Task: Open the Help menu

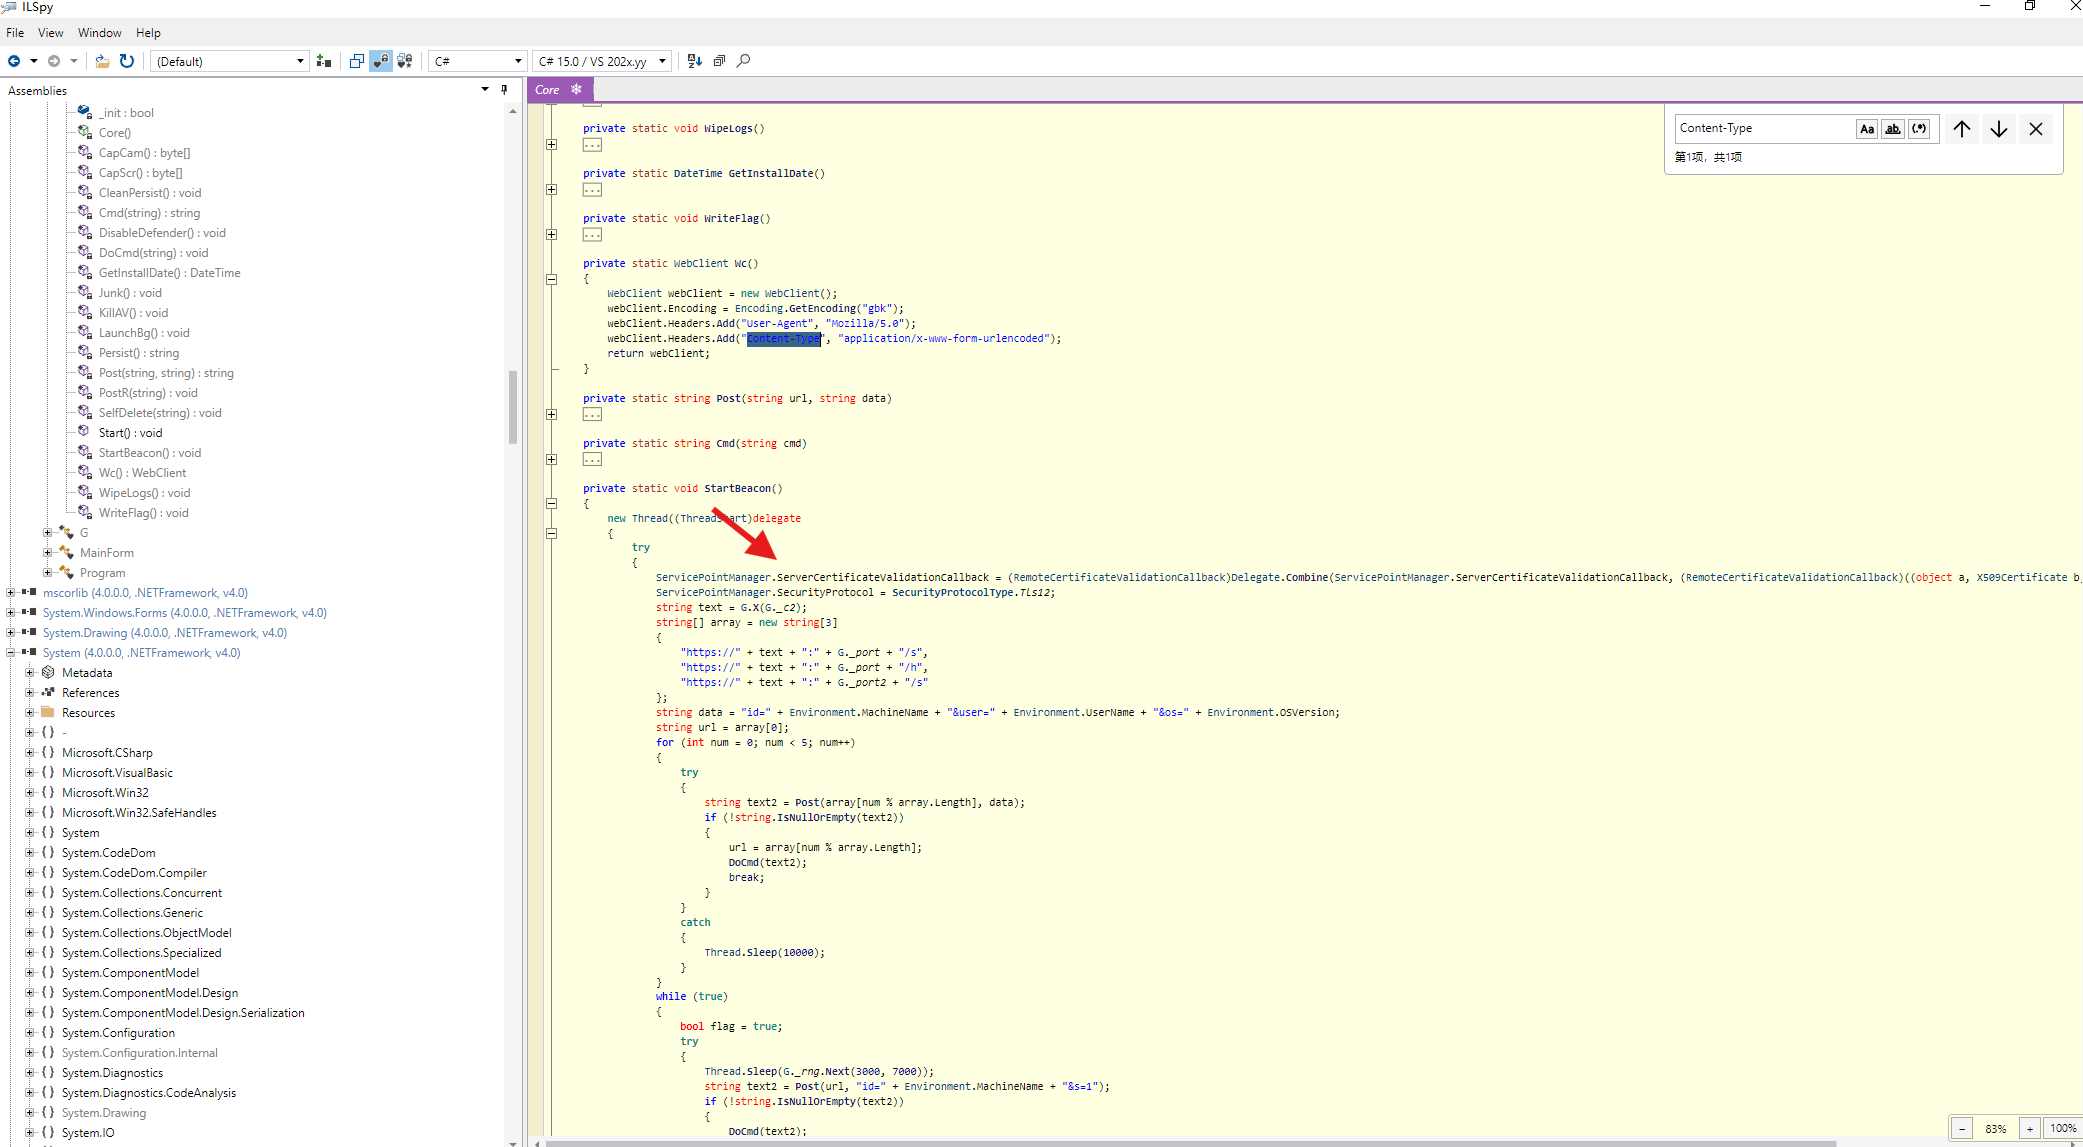Action: (x=148, y=33)
